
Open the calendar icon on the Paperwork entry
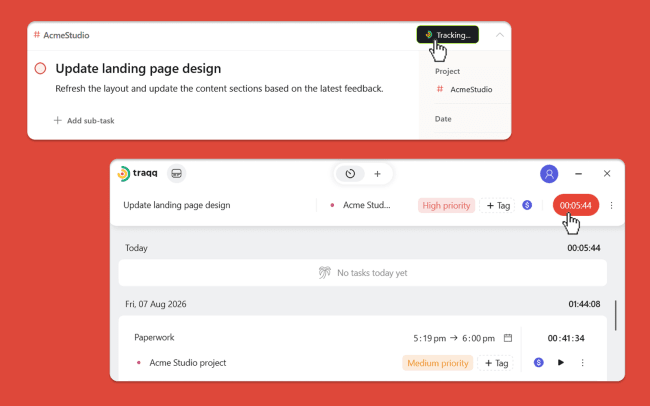[508, 338]
